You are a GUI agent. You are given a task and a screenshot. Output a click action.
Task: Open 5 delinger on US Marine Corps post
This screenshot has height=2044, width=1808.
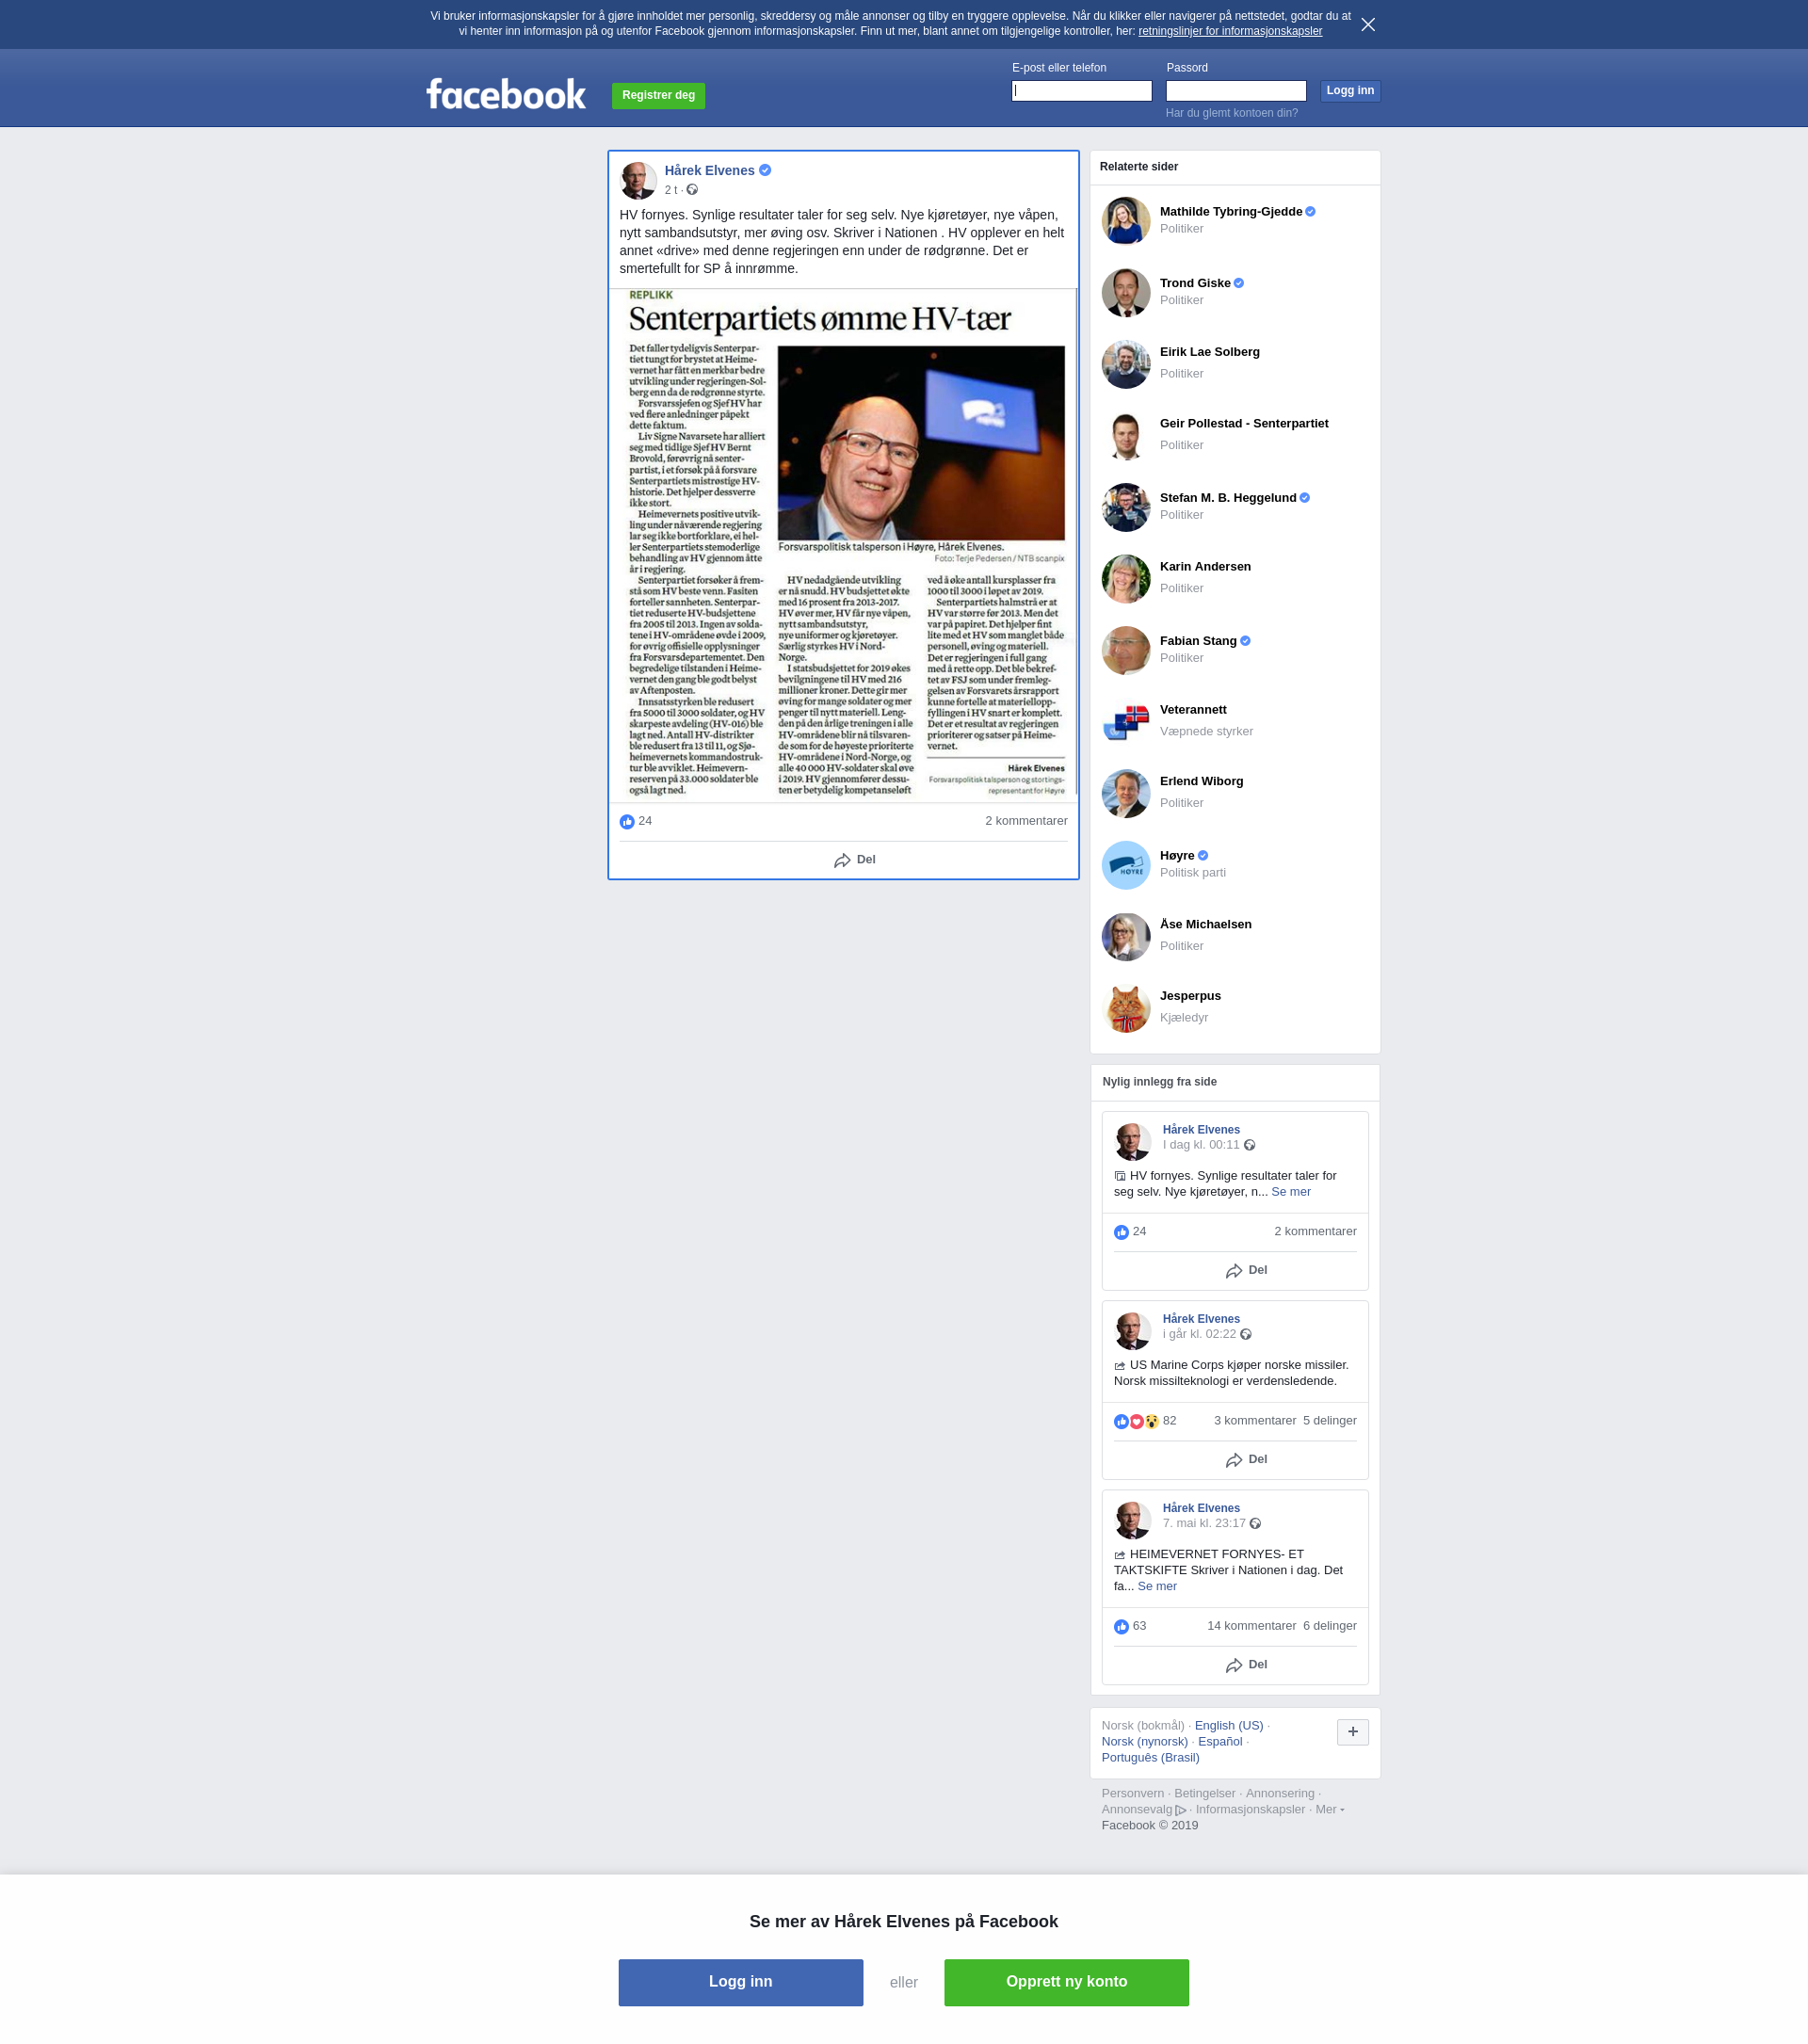tap(1330, 1421)
